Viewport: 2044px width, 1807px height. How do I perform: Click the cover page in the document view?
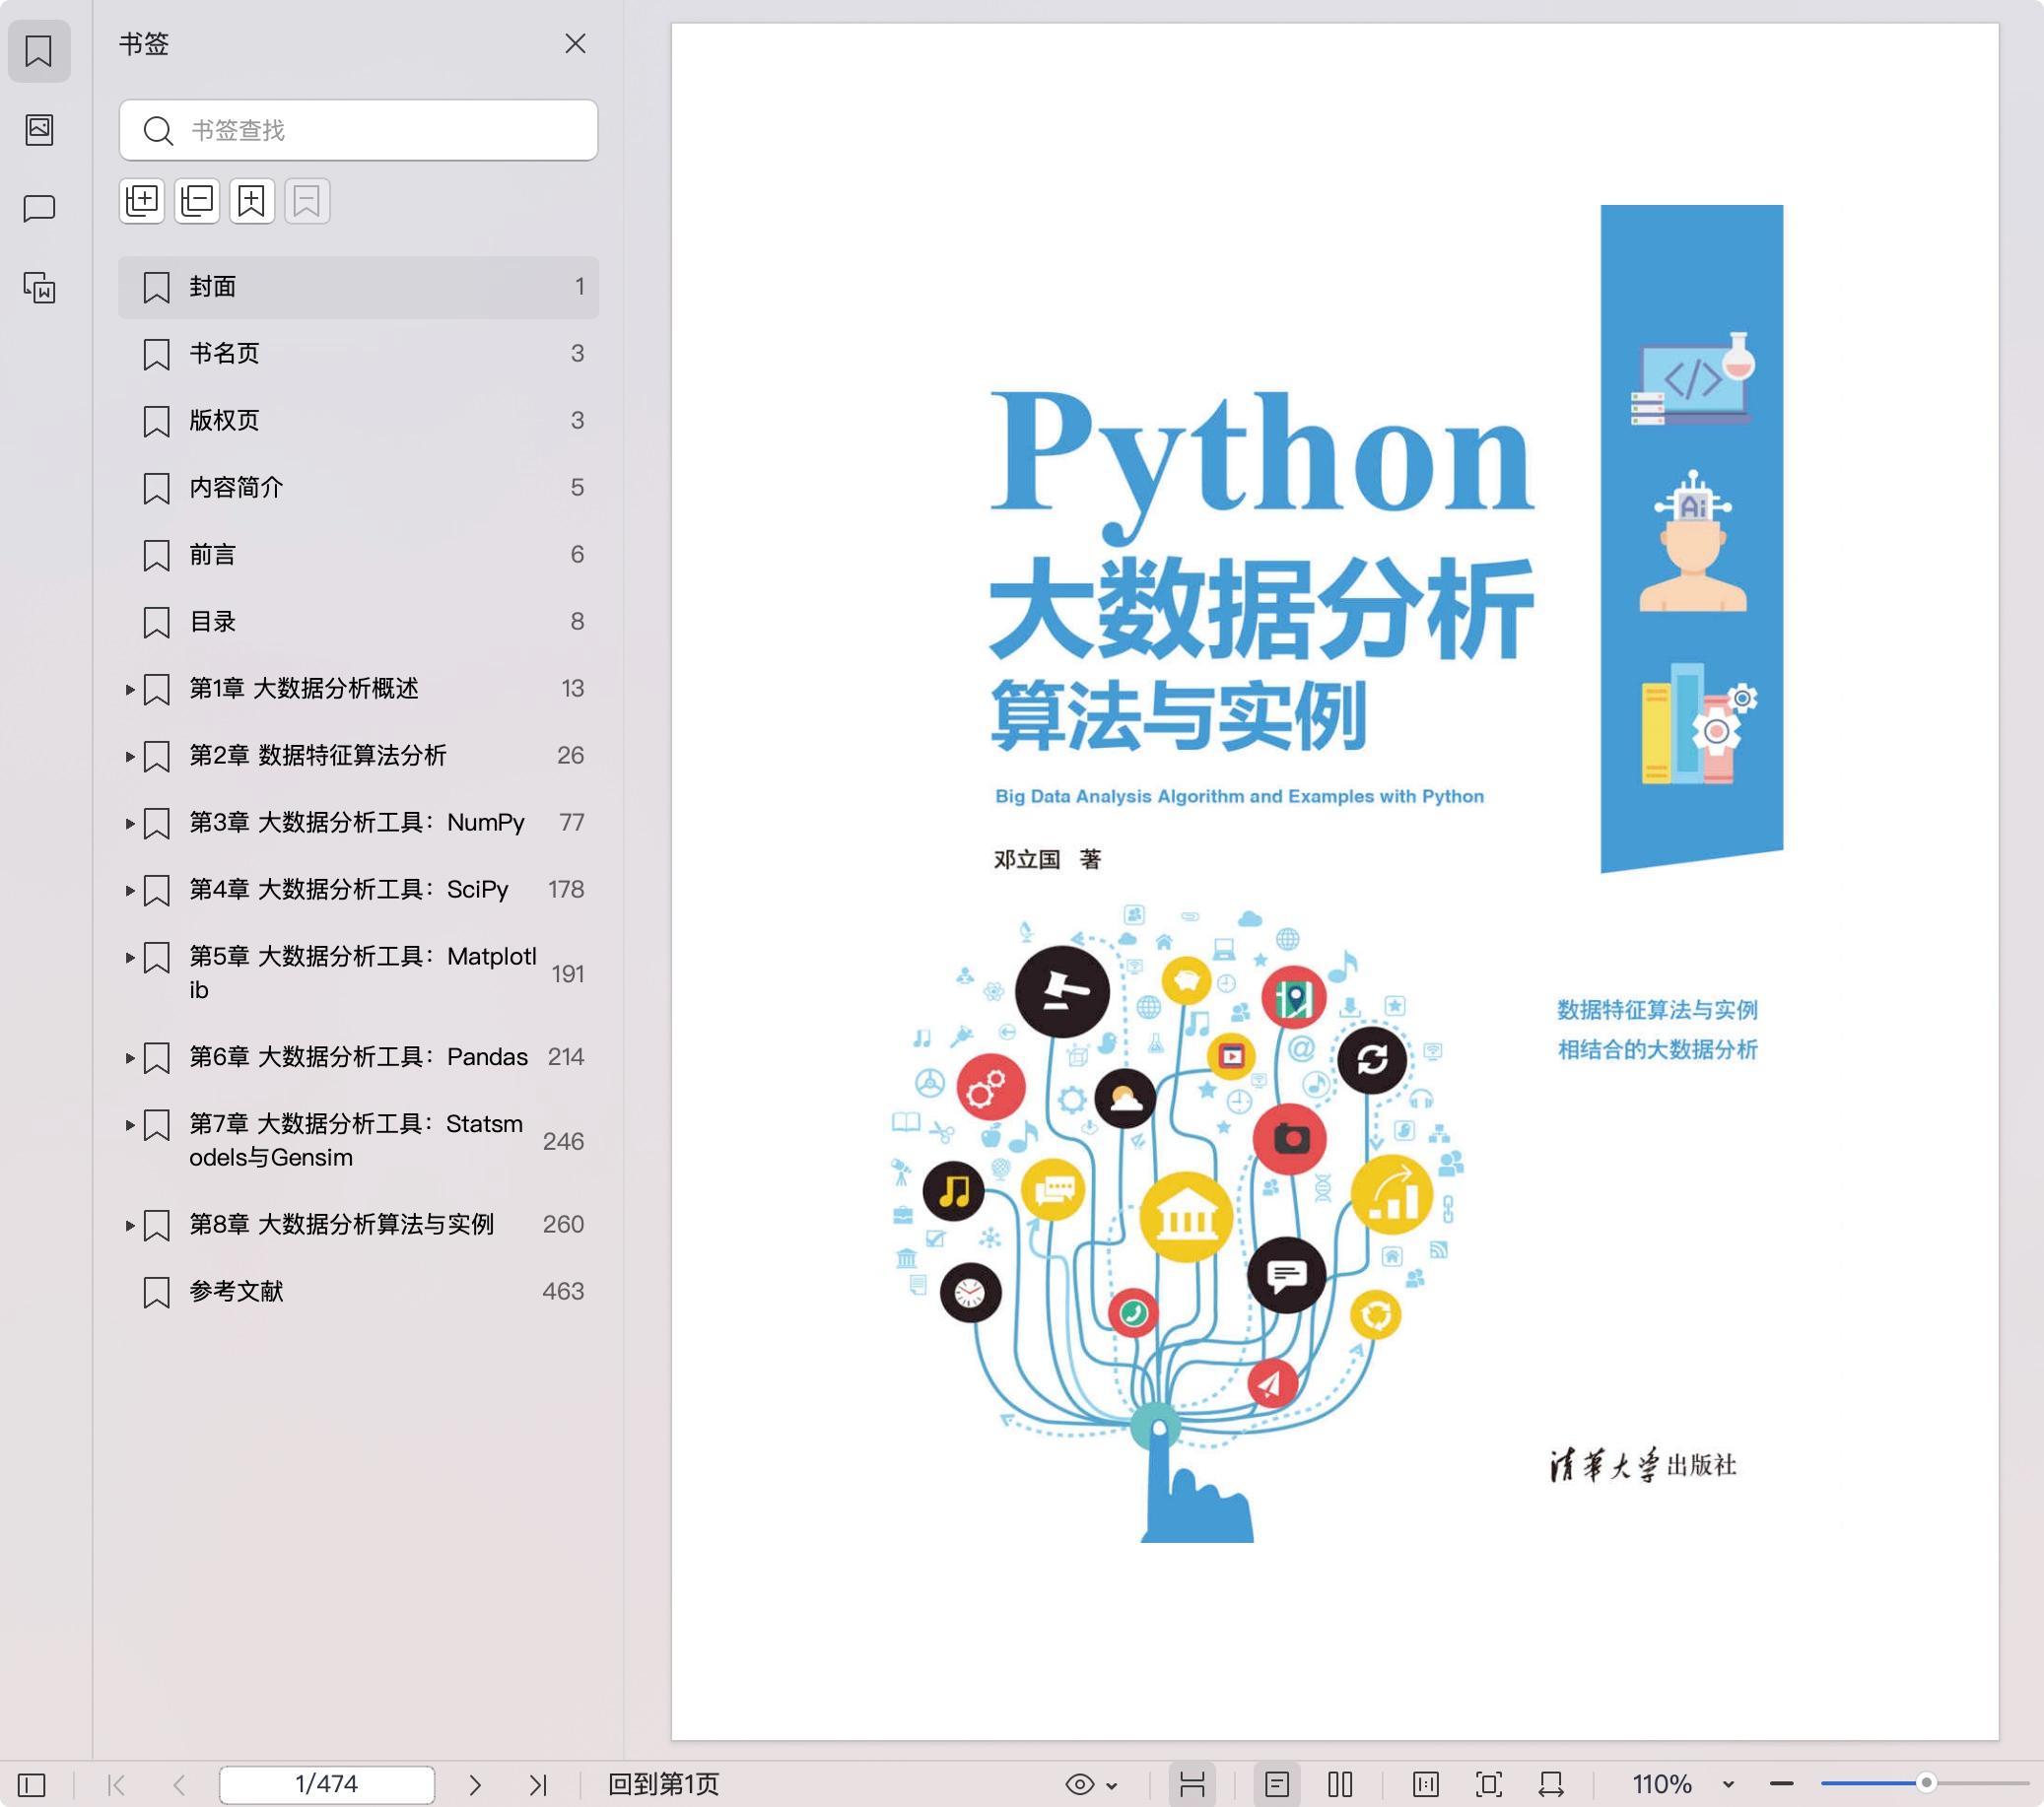[1335, 881]
